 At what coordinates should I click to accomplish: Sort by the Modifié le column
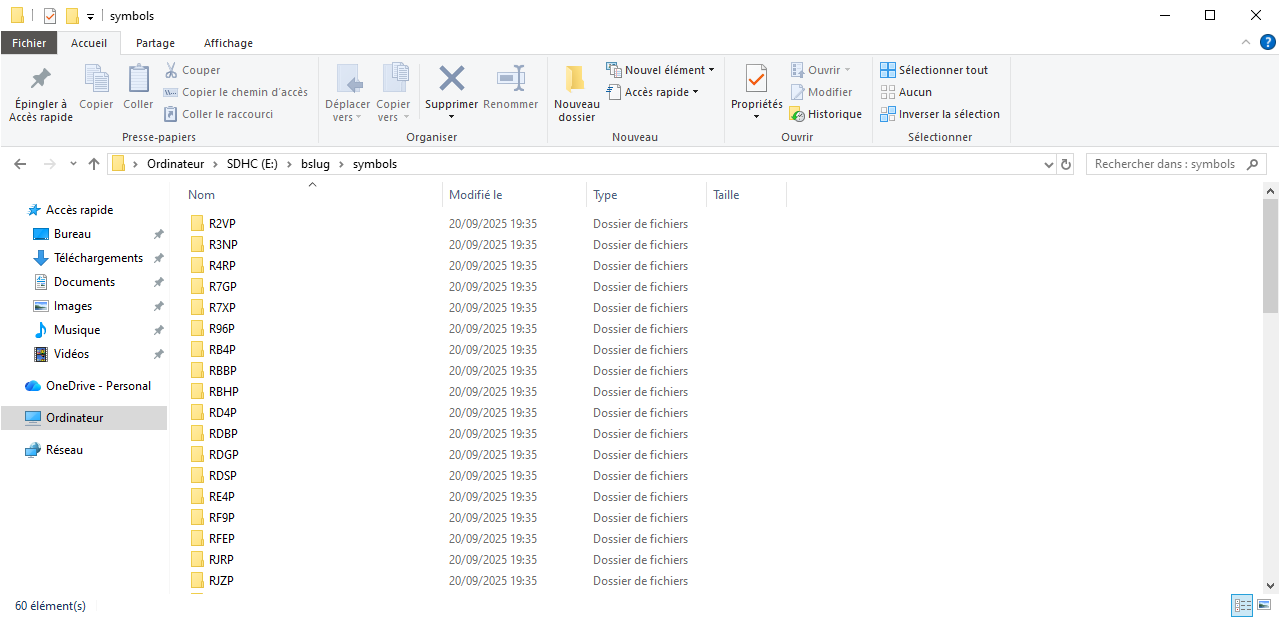coord(514,195)
